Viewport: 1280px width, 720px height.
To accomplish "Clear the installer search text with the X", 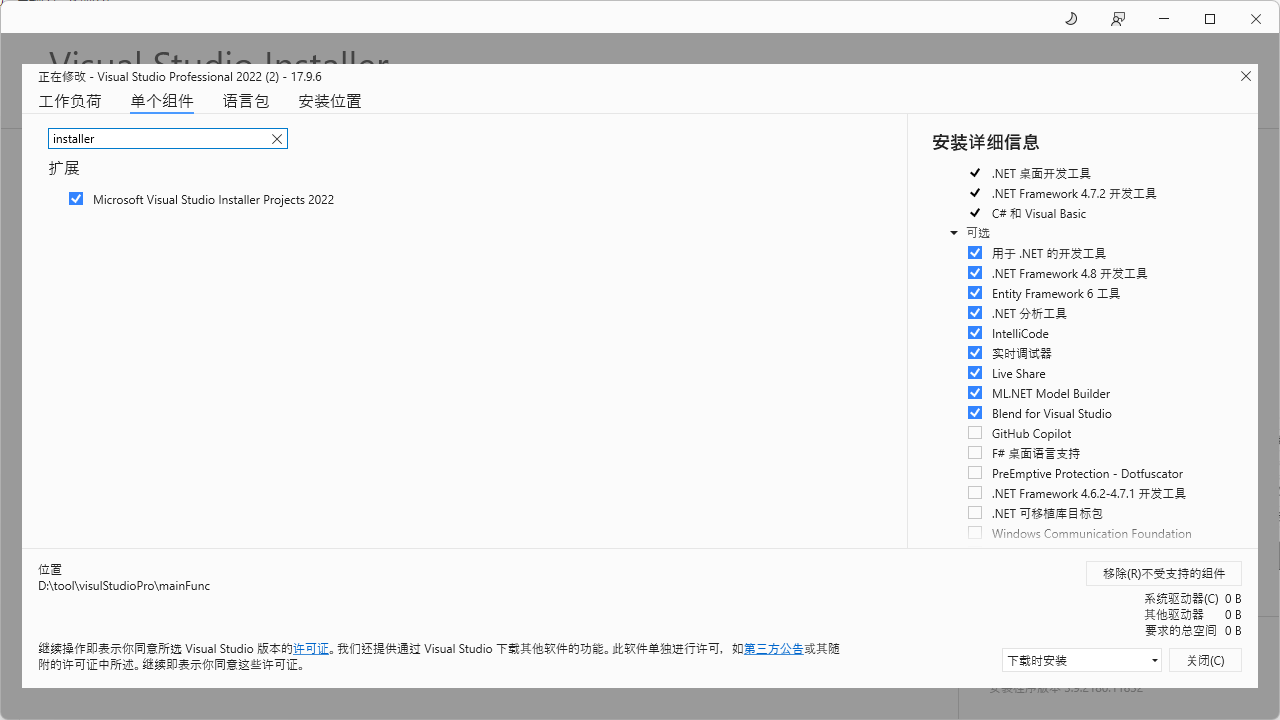I will coord(277,139).
